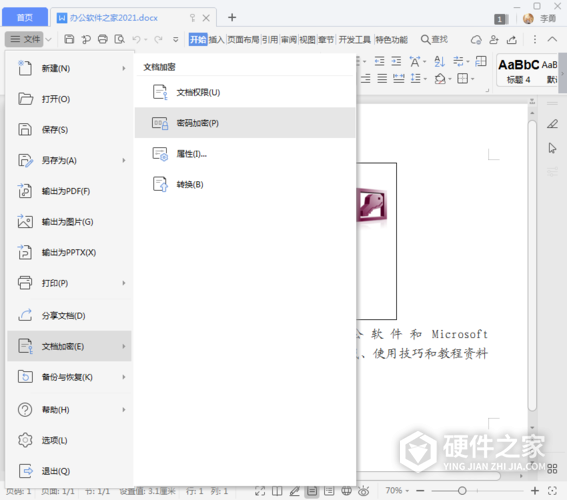Open the 审阅 ribbon tab
This screenshot has width=567, height=500.
(x=289, y=39)
